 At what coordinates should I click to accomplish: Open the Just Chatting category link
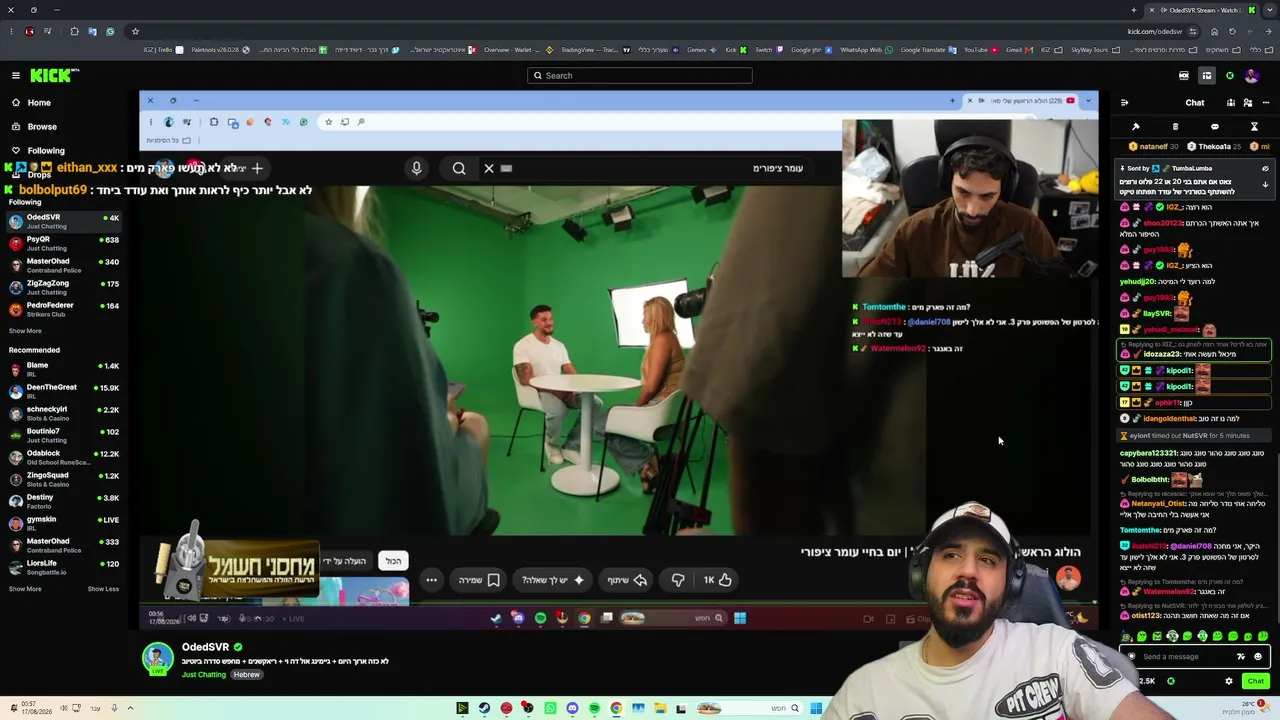point(204,675)
